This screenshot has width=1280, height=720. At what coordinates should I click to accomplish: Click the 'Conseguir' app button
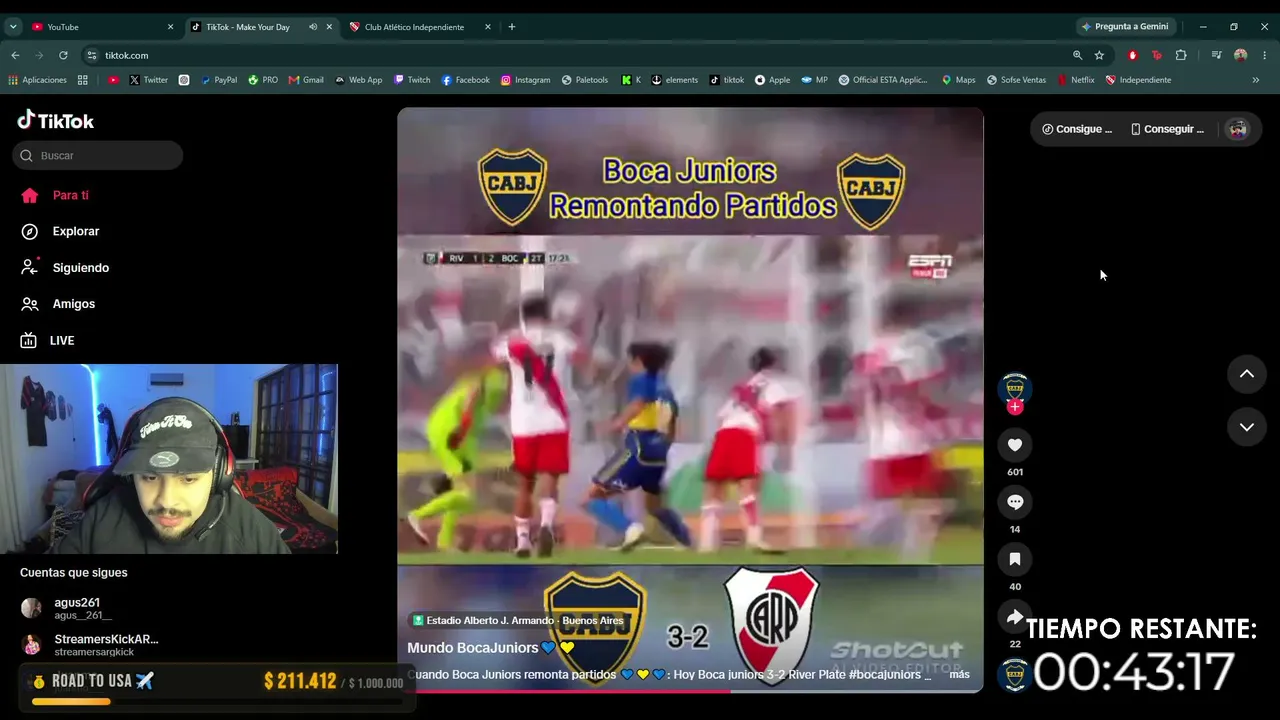[1167, 129]
